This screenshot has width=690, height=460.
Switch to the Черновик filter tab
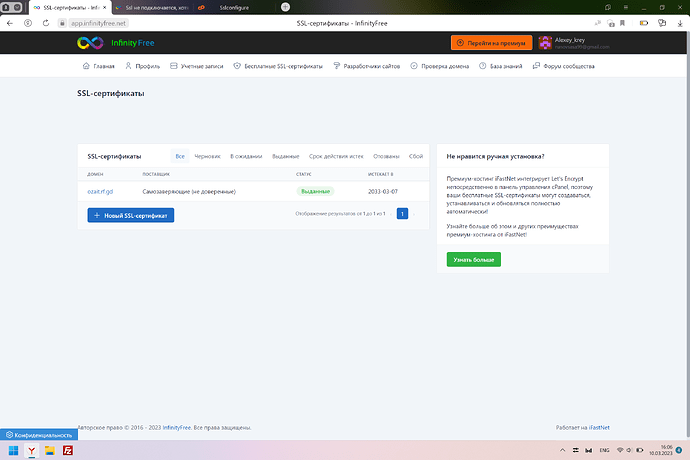pos(207,156)
